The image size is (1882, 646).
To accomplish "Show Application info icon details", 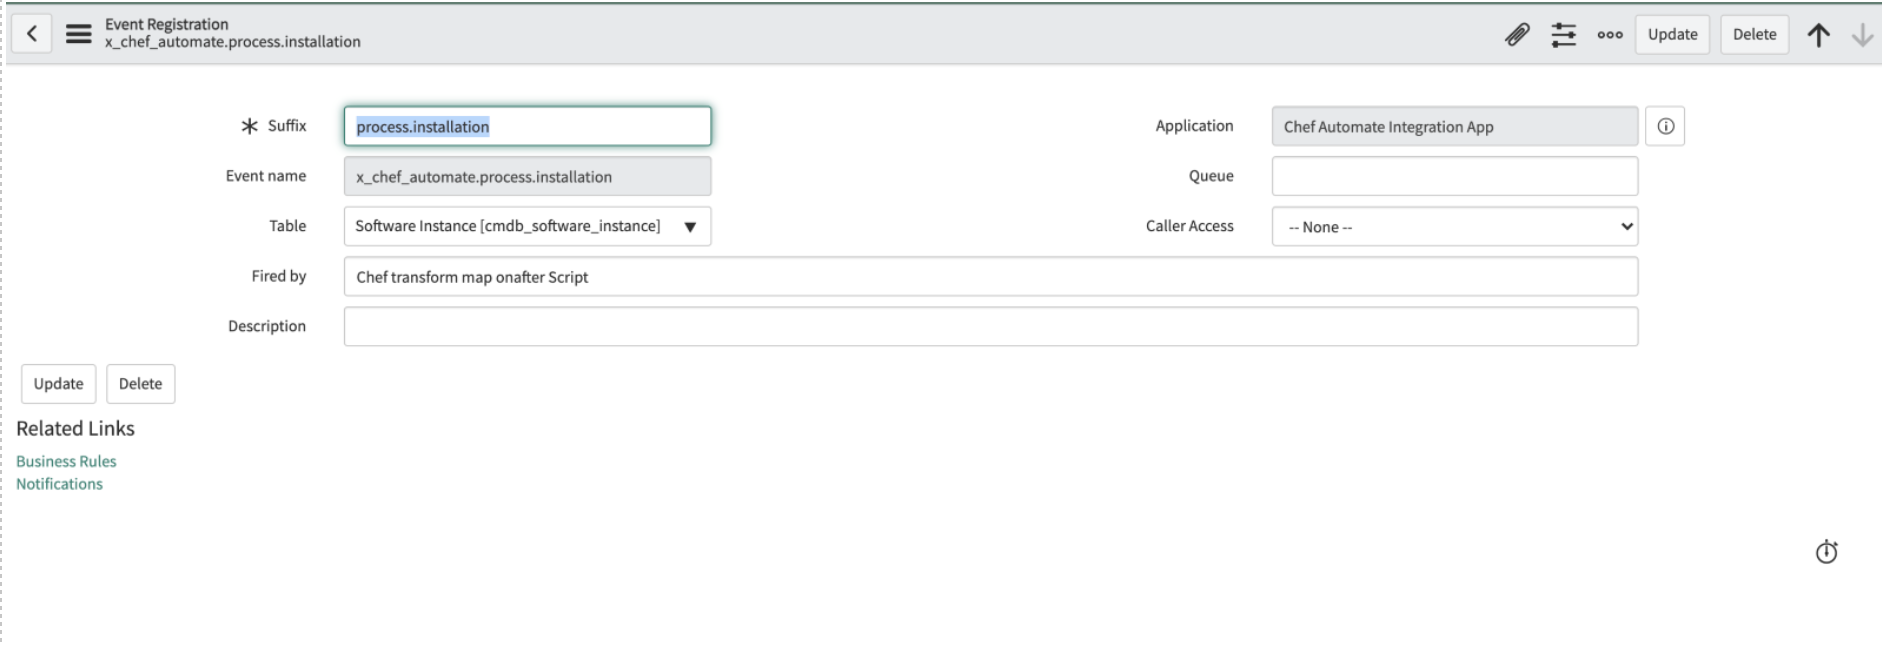I will coord(1665,126).
